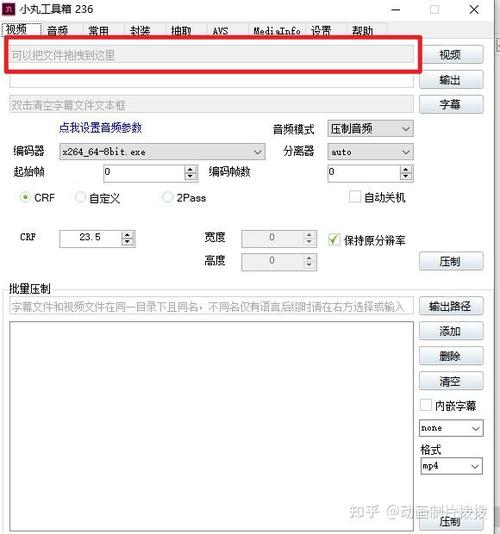Image resolution: width=500 pixels, height=534 pixels.
Task: Click the 清空 button
Action: [x=451, y=381]
